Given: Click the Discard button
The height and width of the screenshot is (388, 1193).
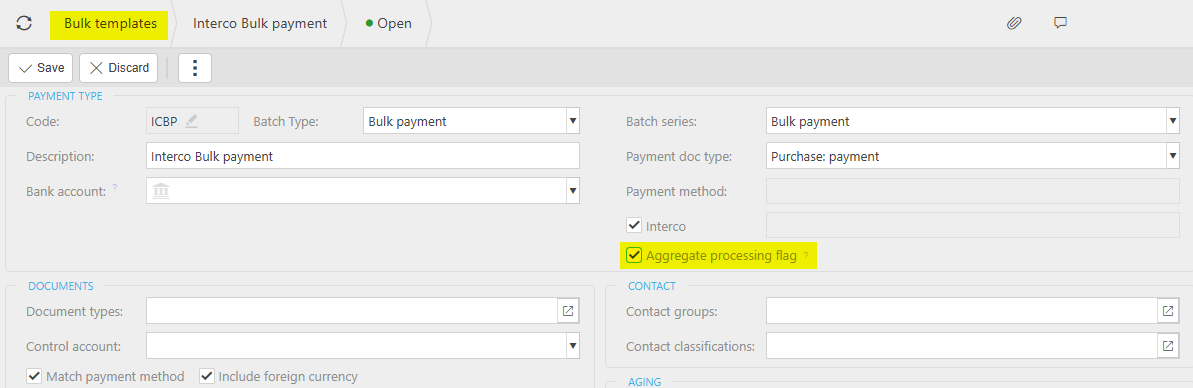Looking at the screenshot, I should pyautogui.click(x=119, y=68).
